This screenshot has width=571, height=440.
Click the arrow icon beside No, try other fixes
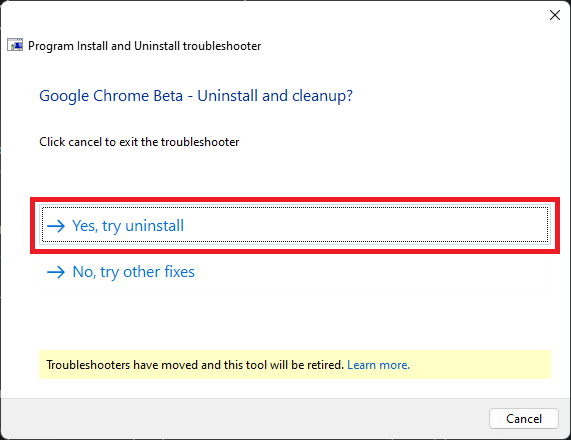tap(56, 272)
